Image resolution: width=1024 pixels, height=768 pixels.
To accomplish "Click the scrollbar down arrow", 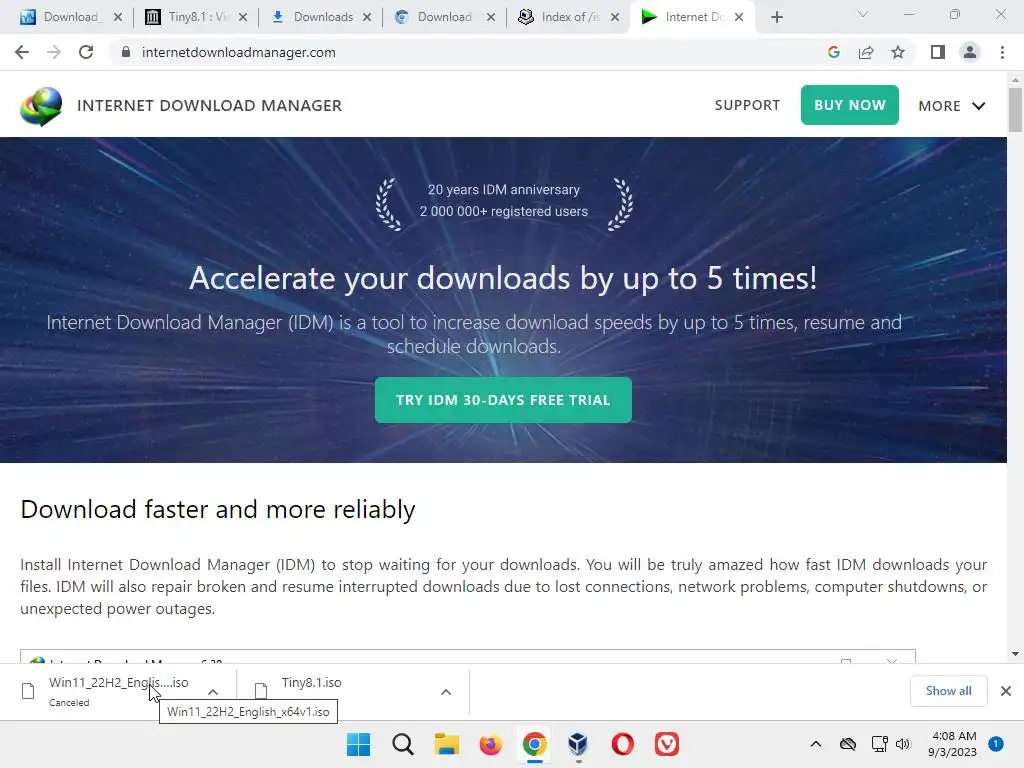I will 1015,654.
